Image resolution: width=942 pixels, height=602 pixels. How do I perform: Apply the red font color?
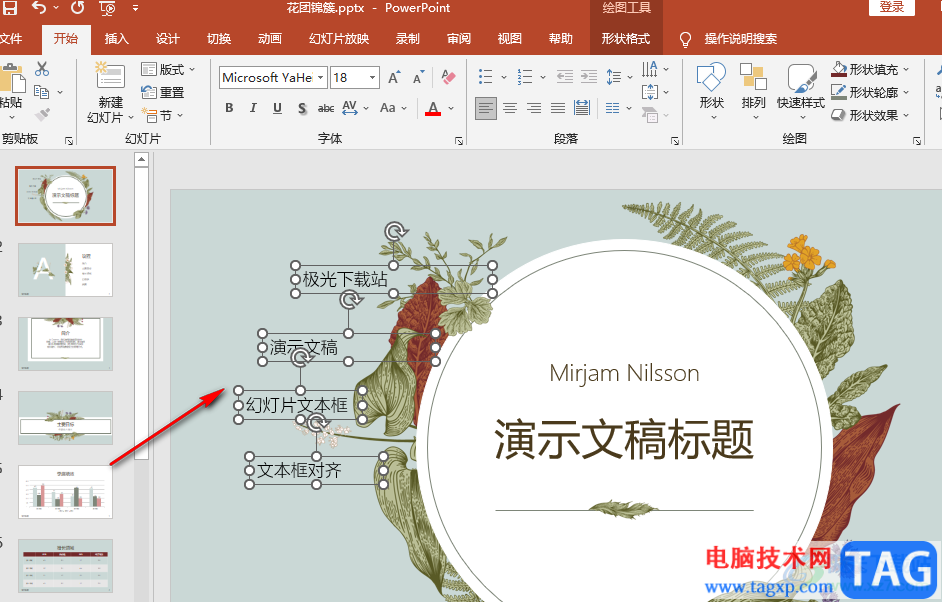click(x=433, y=108)
